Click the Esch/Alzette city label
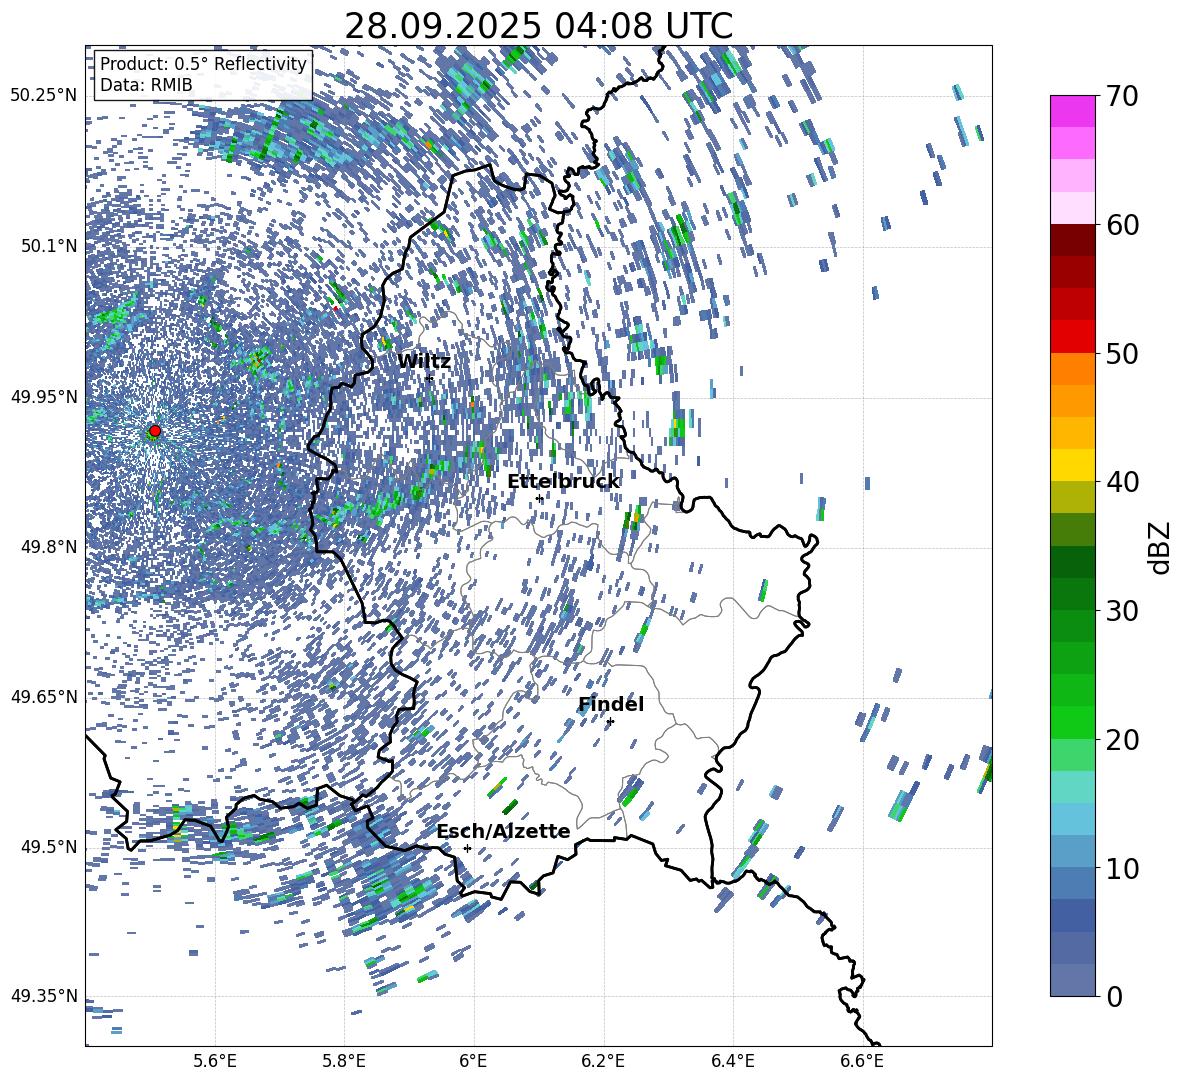Viewport: 1184px width, 1081px height. (x=503, y=831)
